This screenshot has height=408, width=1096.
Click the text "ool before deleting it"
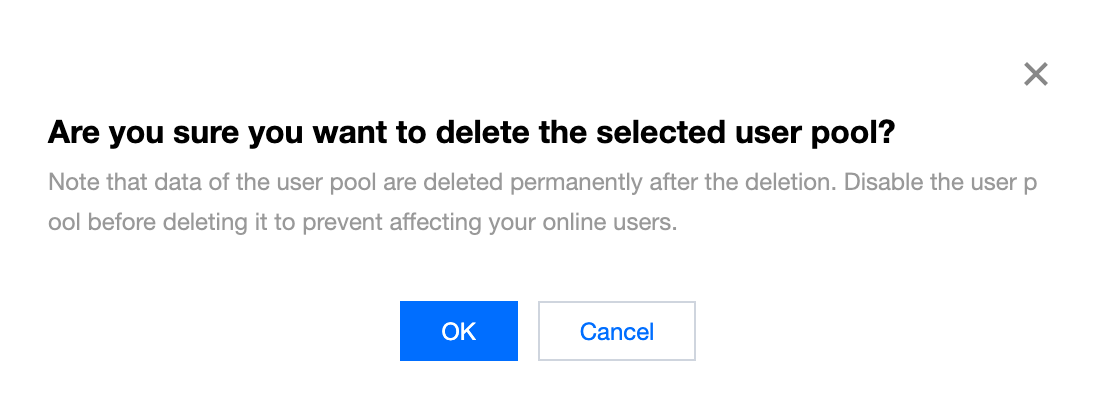(363, 222)
